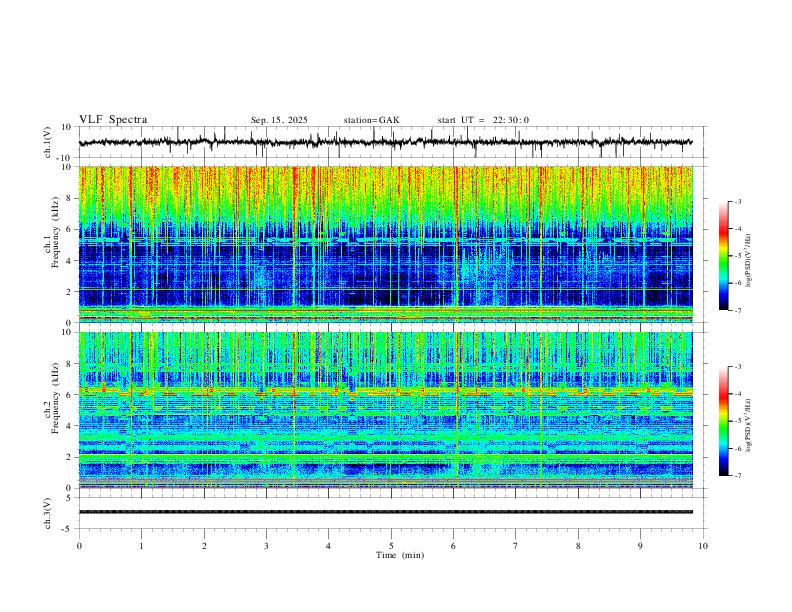Click the "1" tick label on time axis
Image resolution: width=792 pixels, height=612 pixels.
click(141, 546)
